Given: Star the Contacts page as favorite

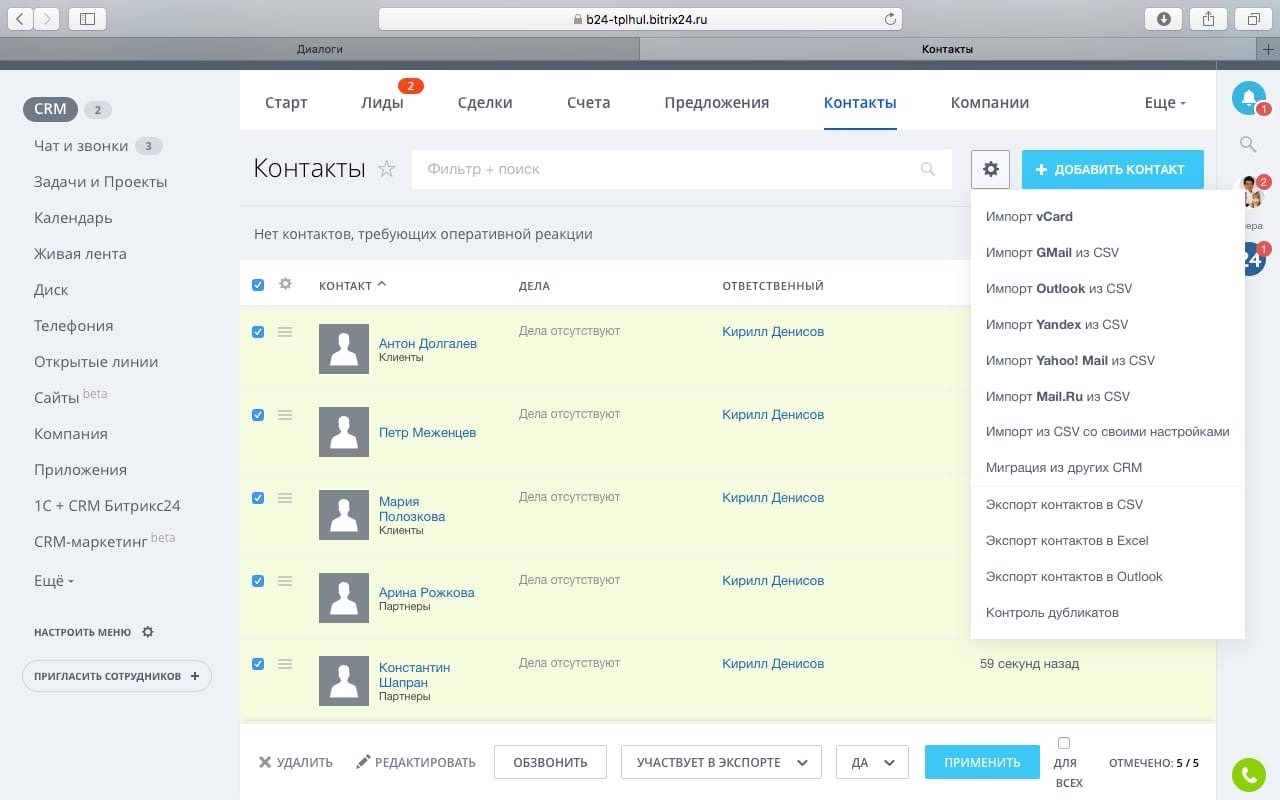Looking at the screenshot, I should point(387,169).
